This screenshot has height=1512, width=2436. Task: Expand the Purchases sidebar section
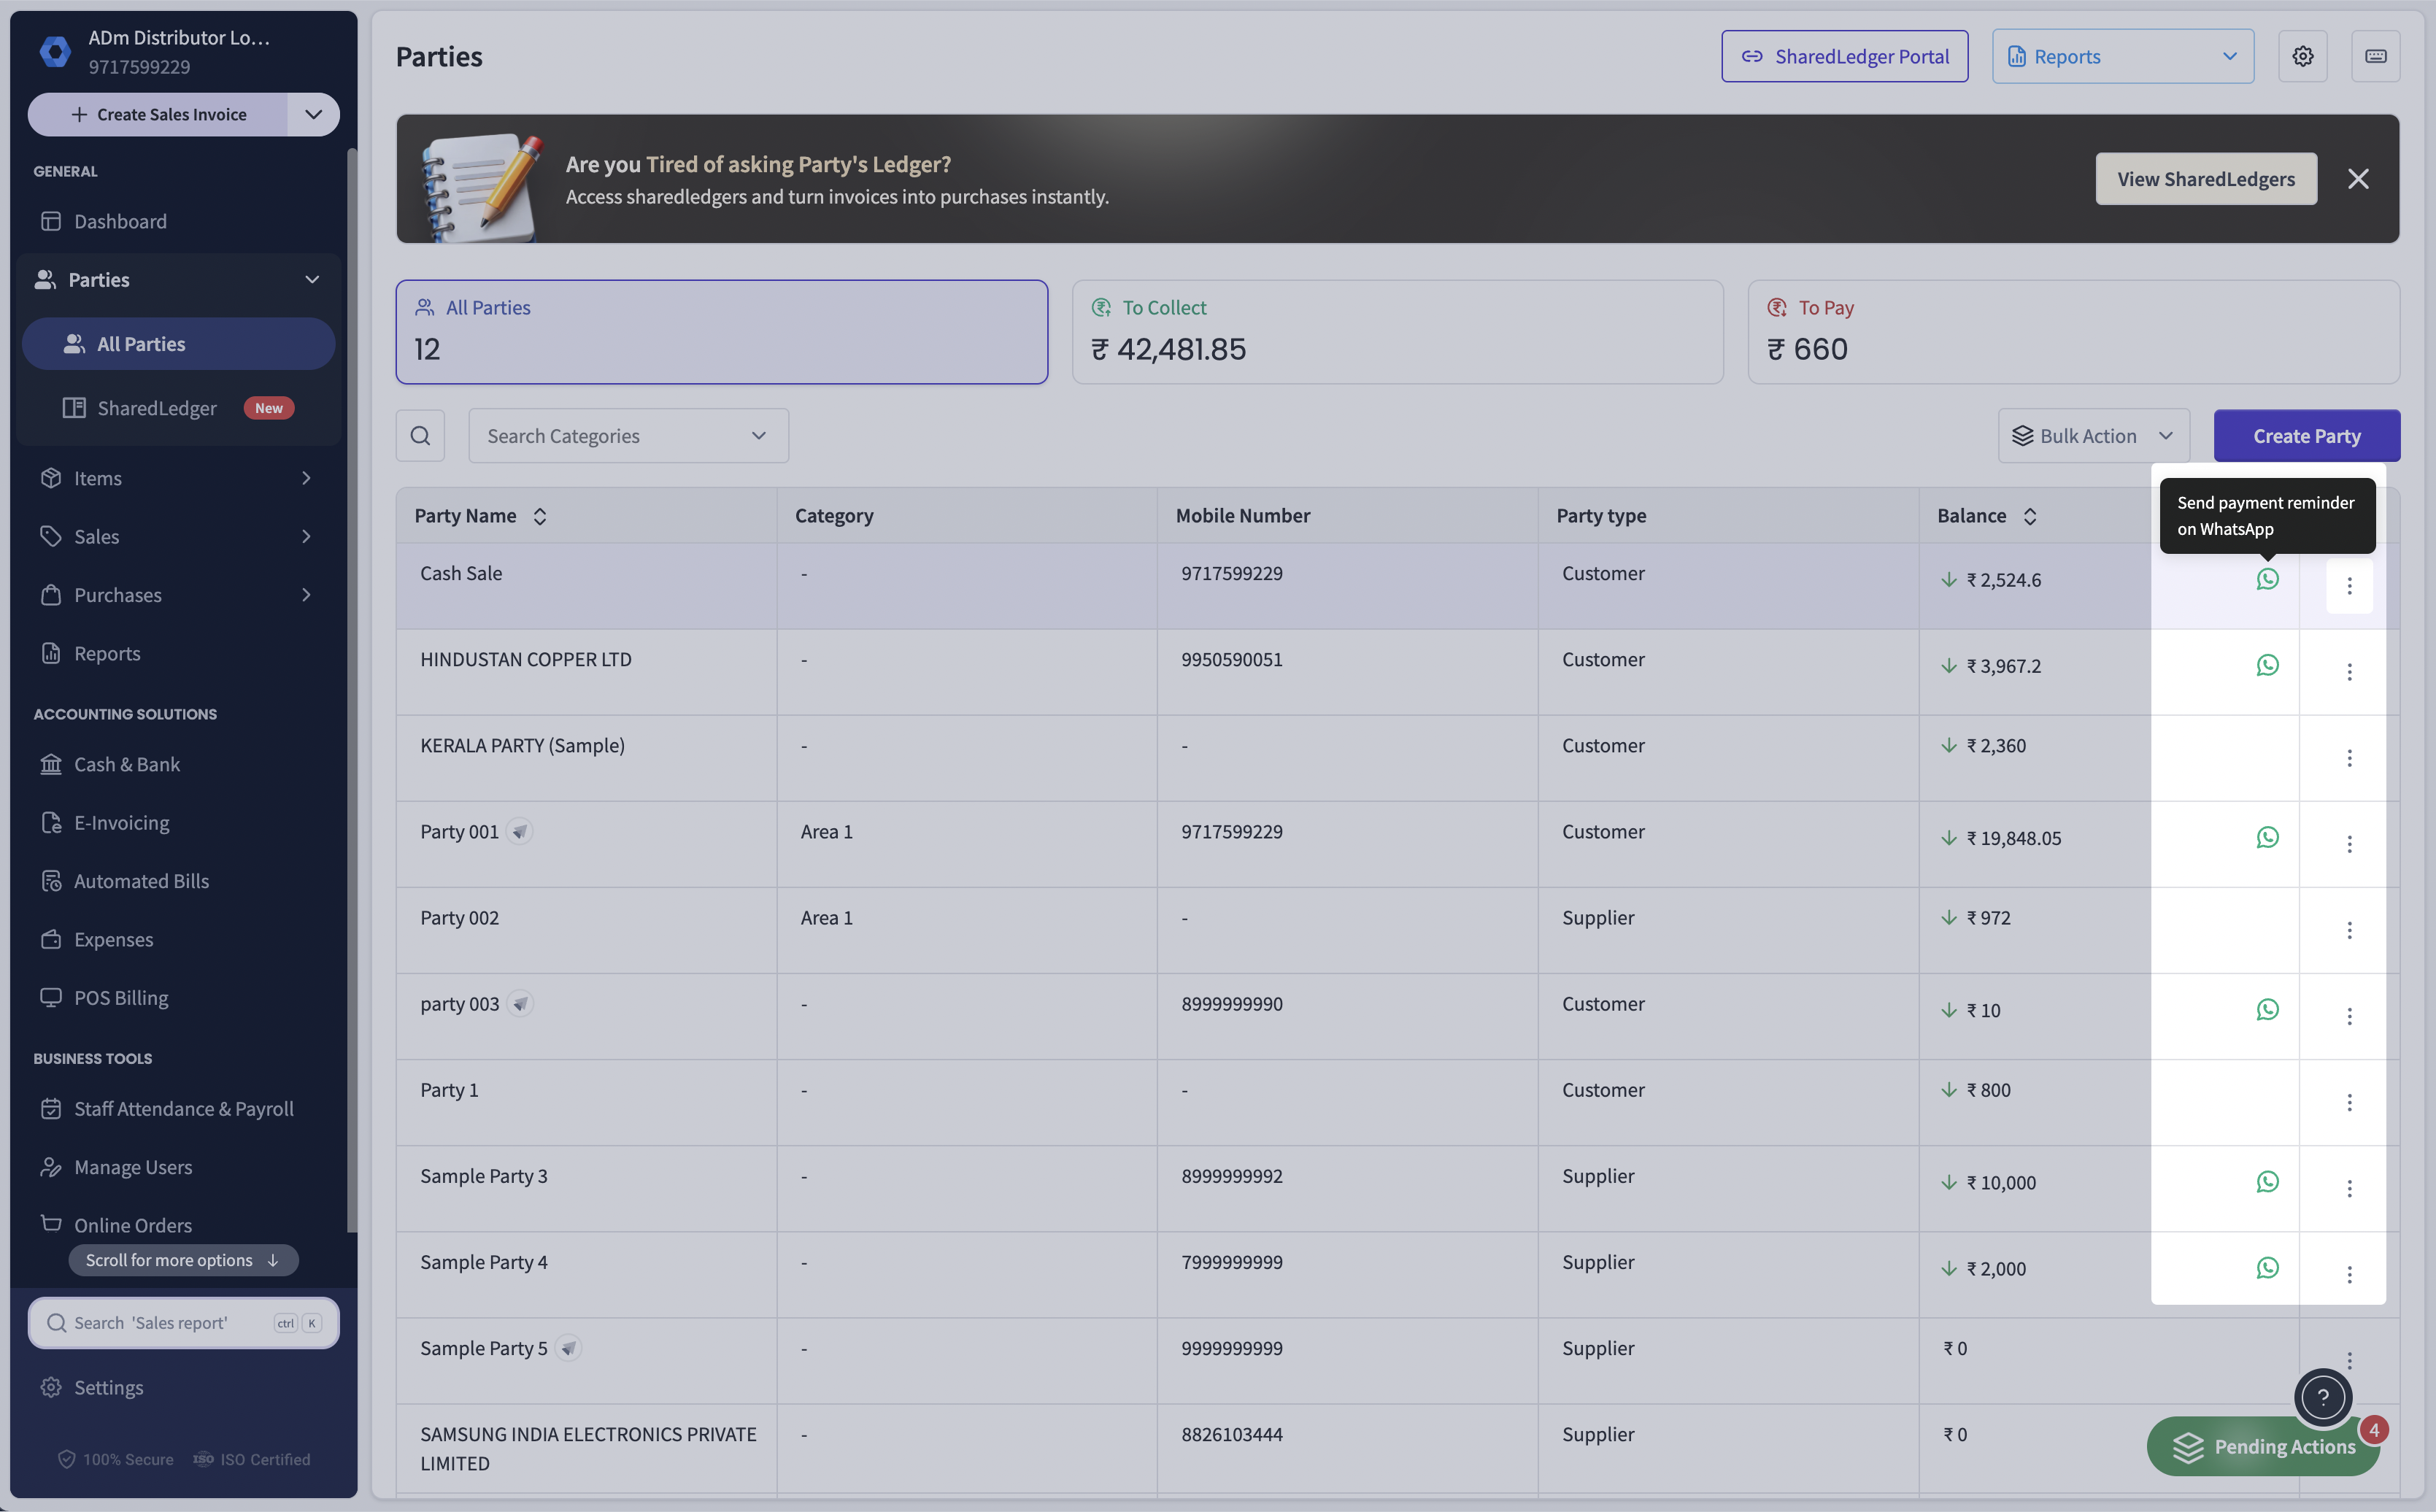pyautogui.click(x=306, y=594)
